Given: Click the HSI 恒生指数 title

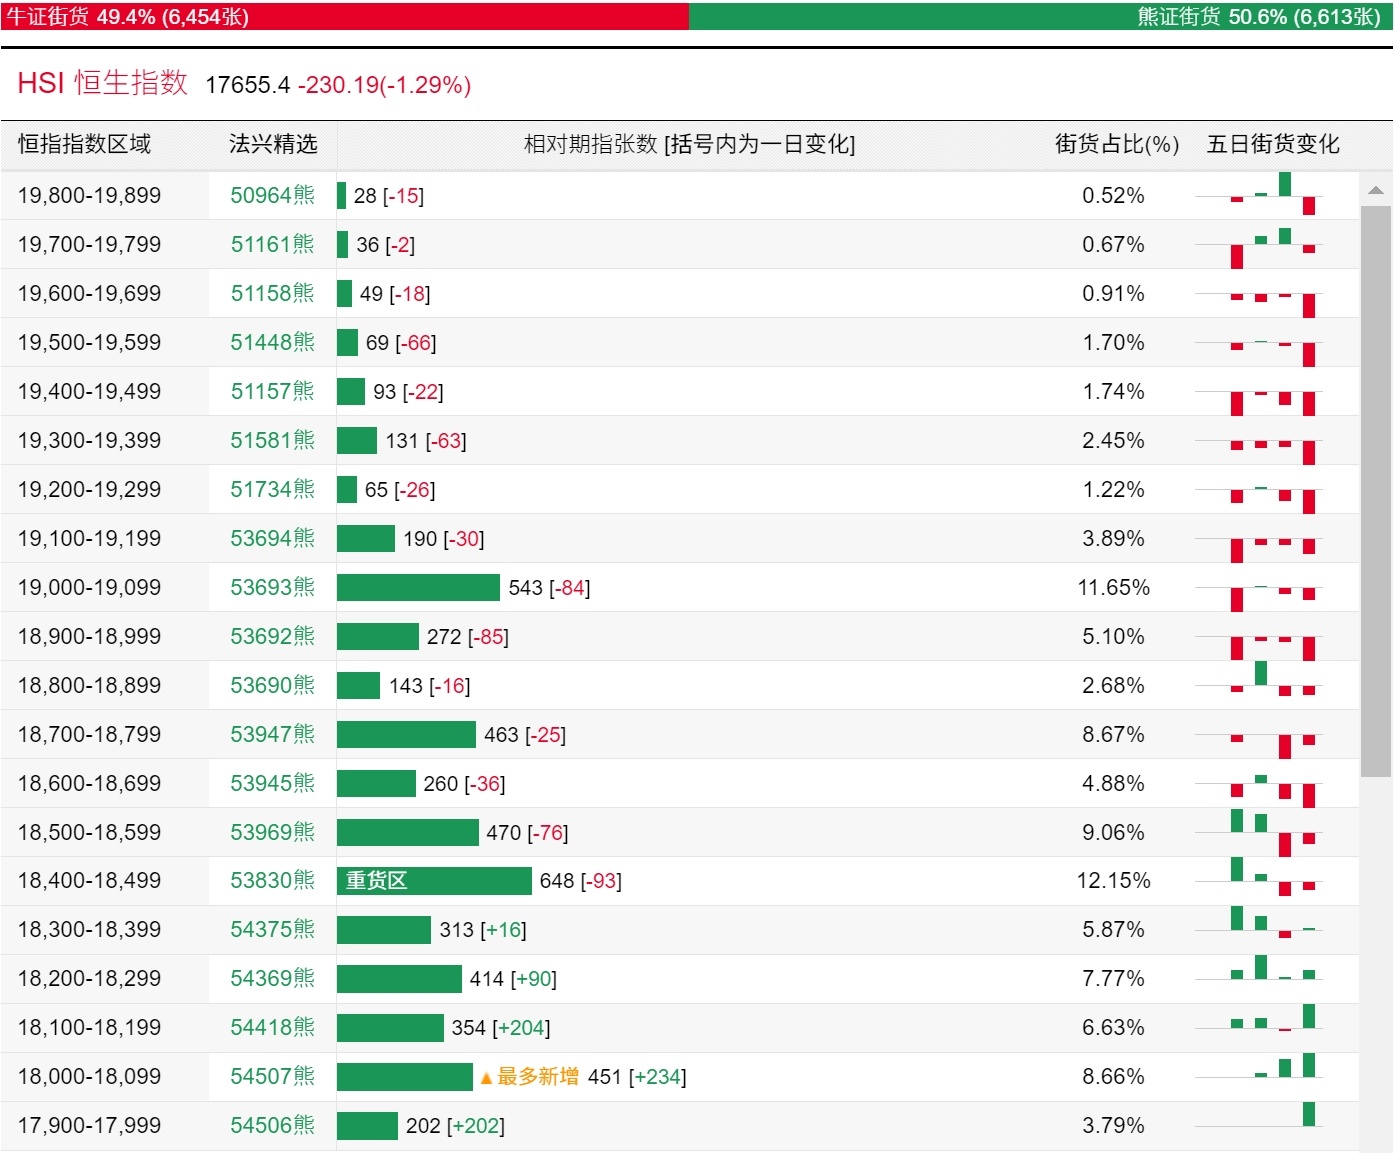Looking at the screenshot, I should click(x=102, y=83).
